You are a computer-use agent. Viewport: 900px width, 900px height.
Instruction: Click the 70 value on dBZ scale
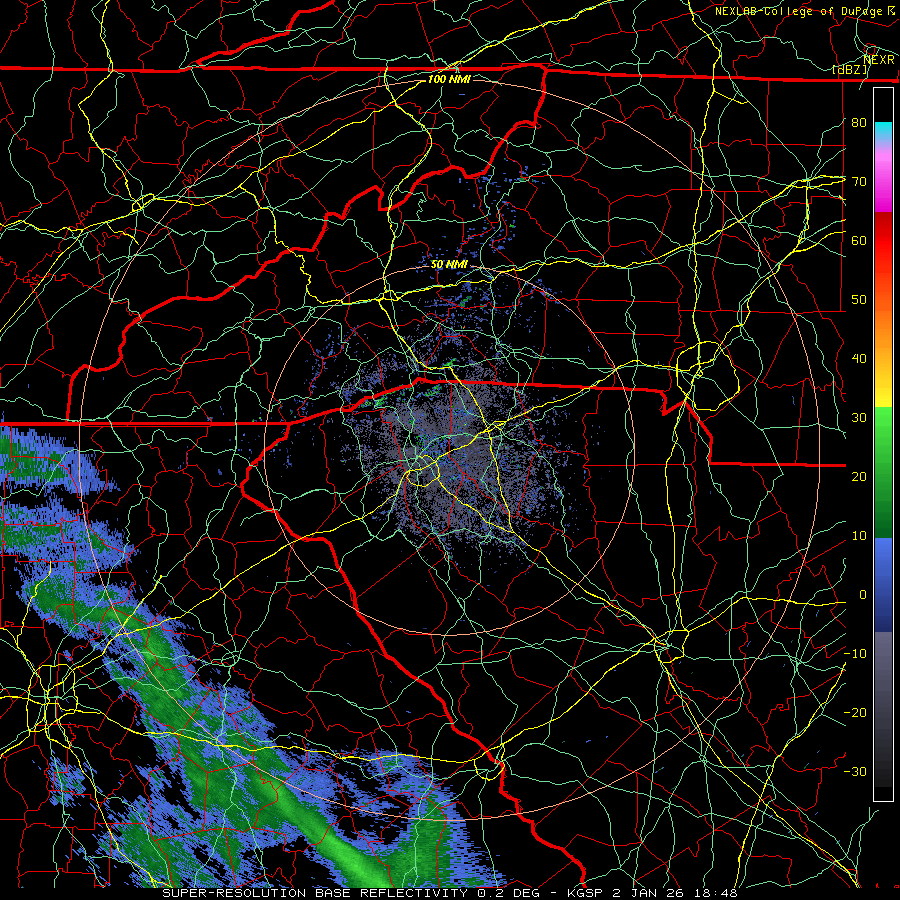[859, 181]
